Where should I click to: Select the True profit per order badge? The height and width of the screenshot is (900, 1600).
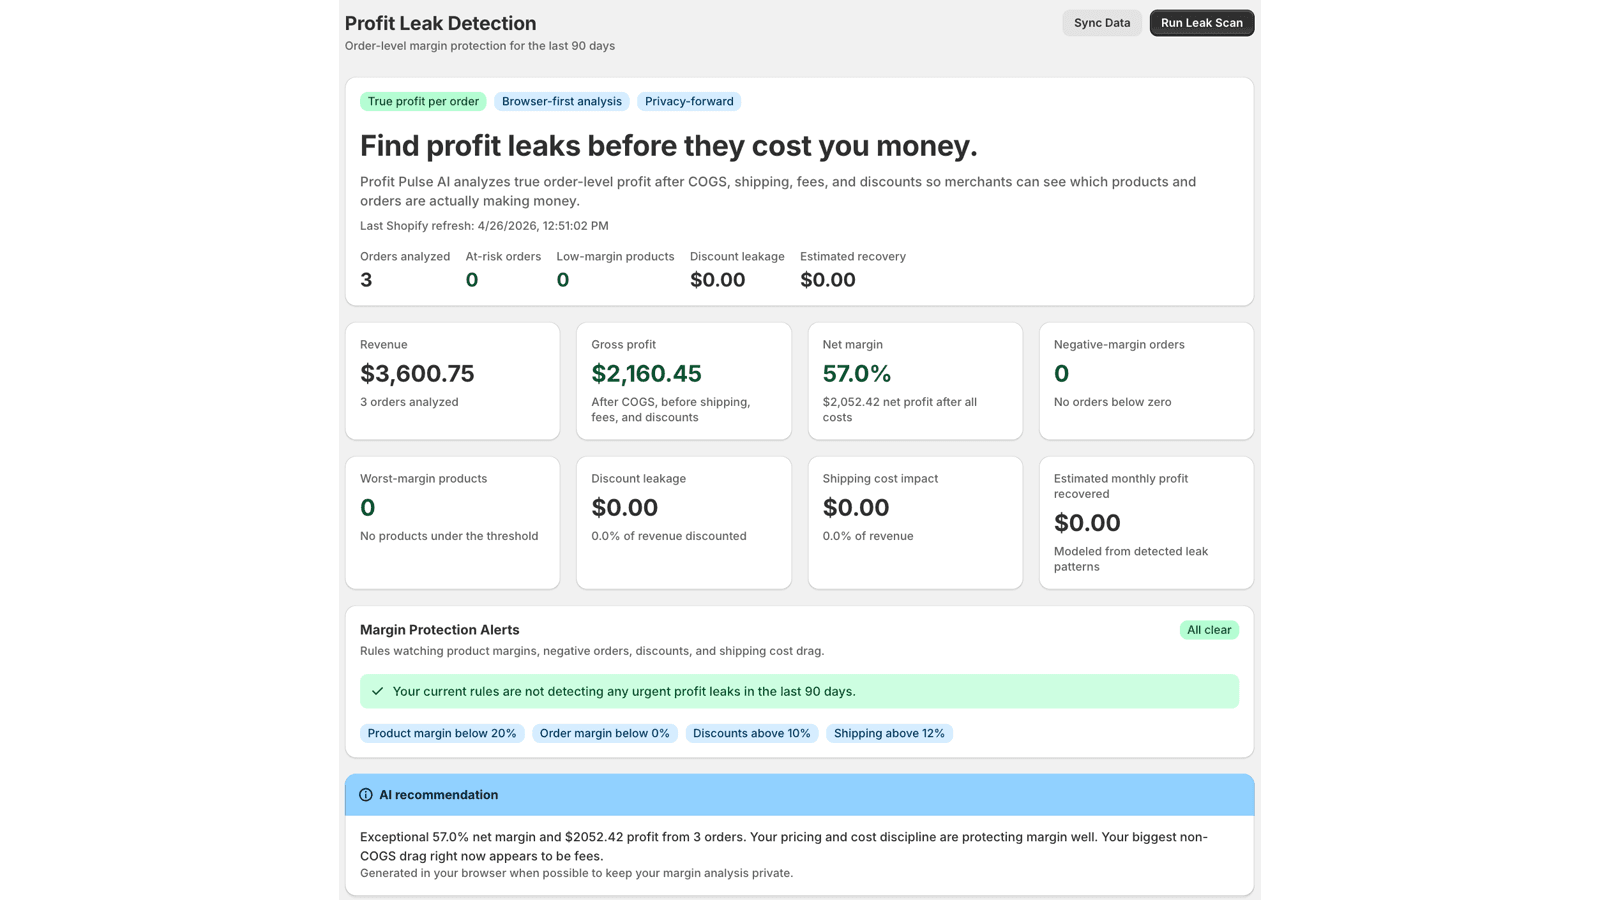423,101
